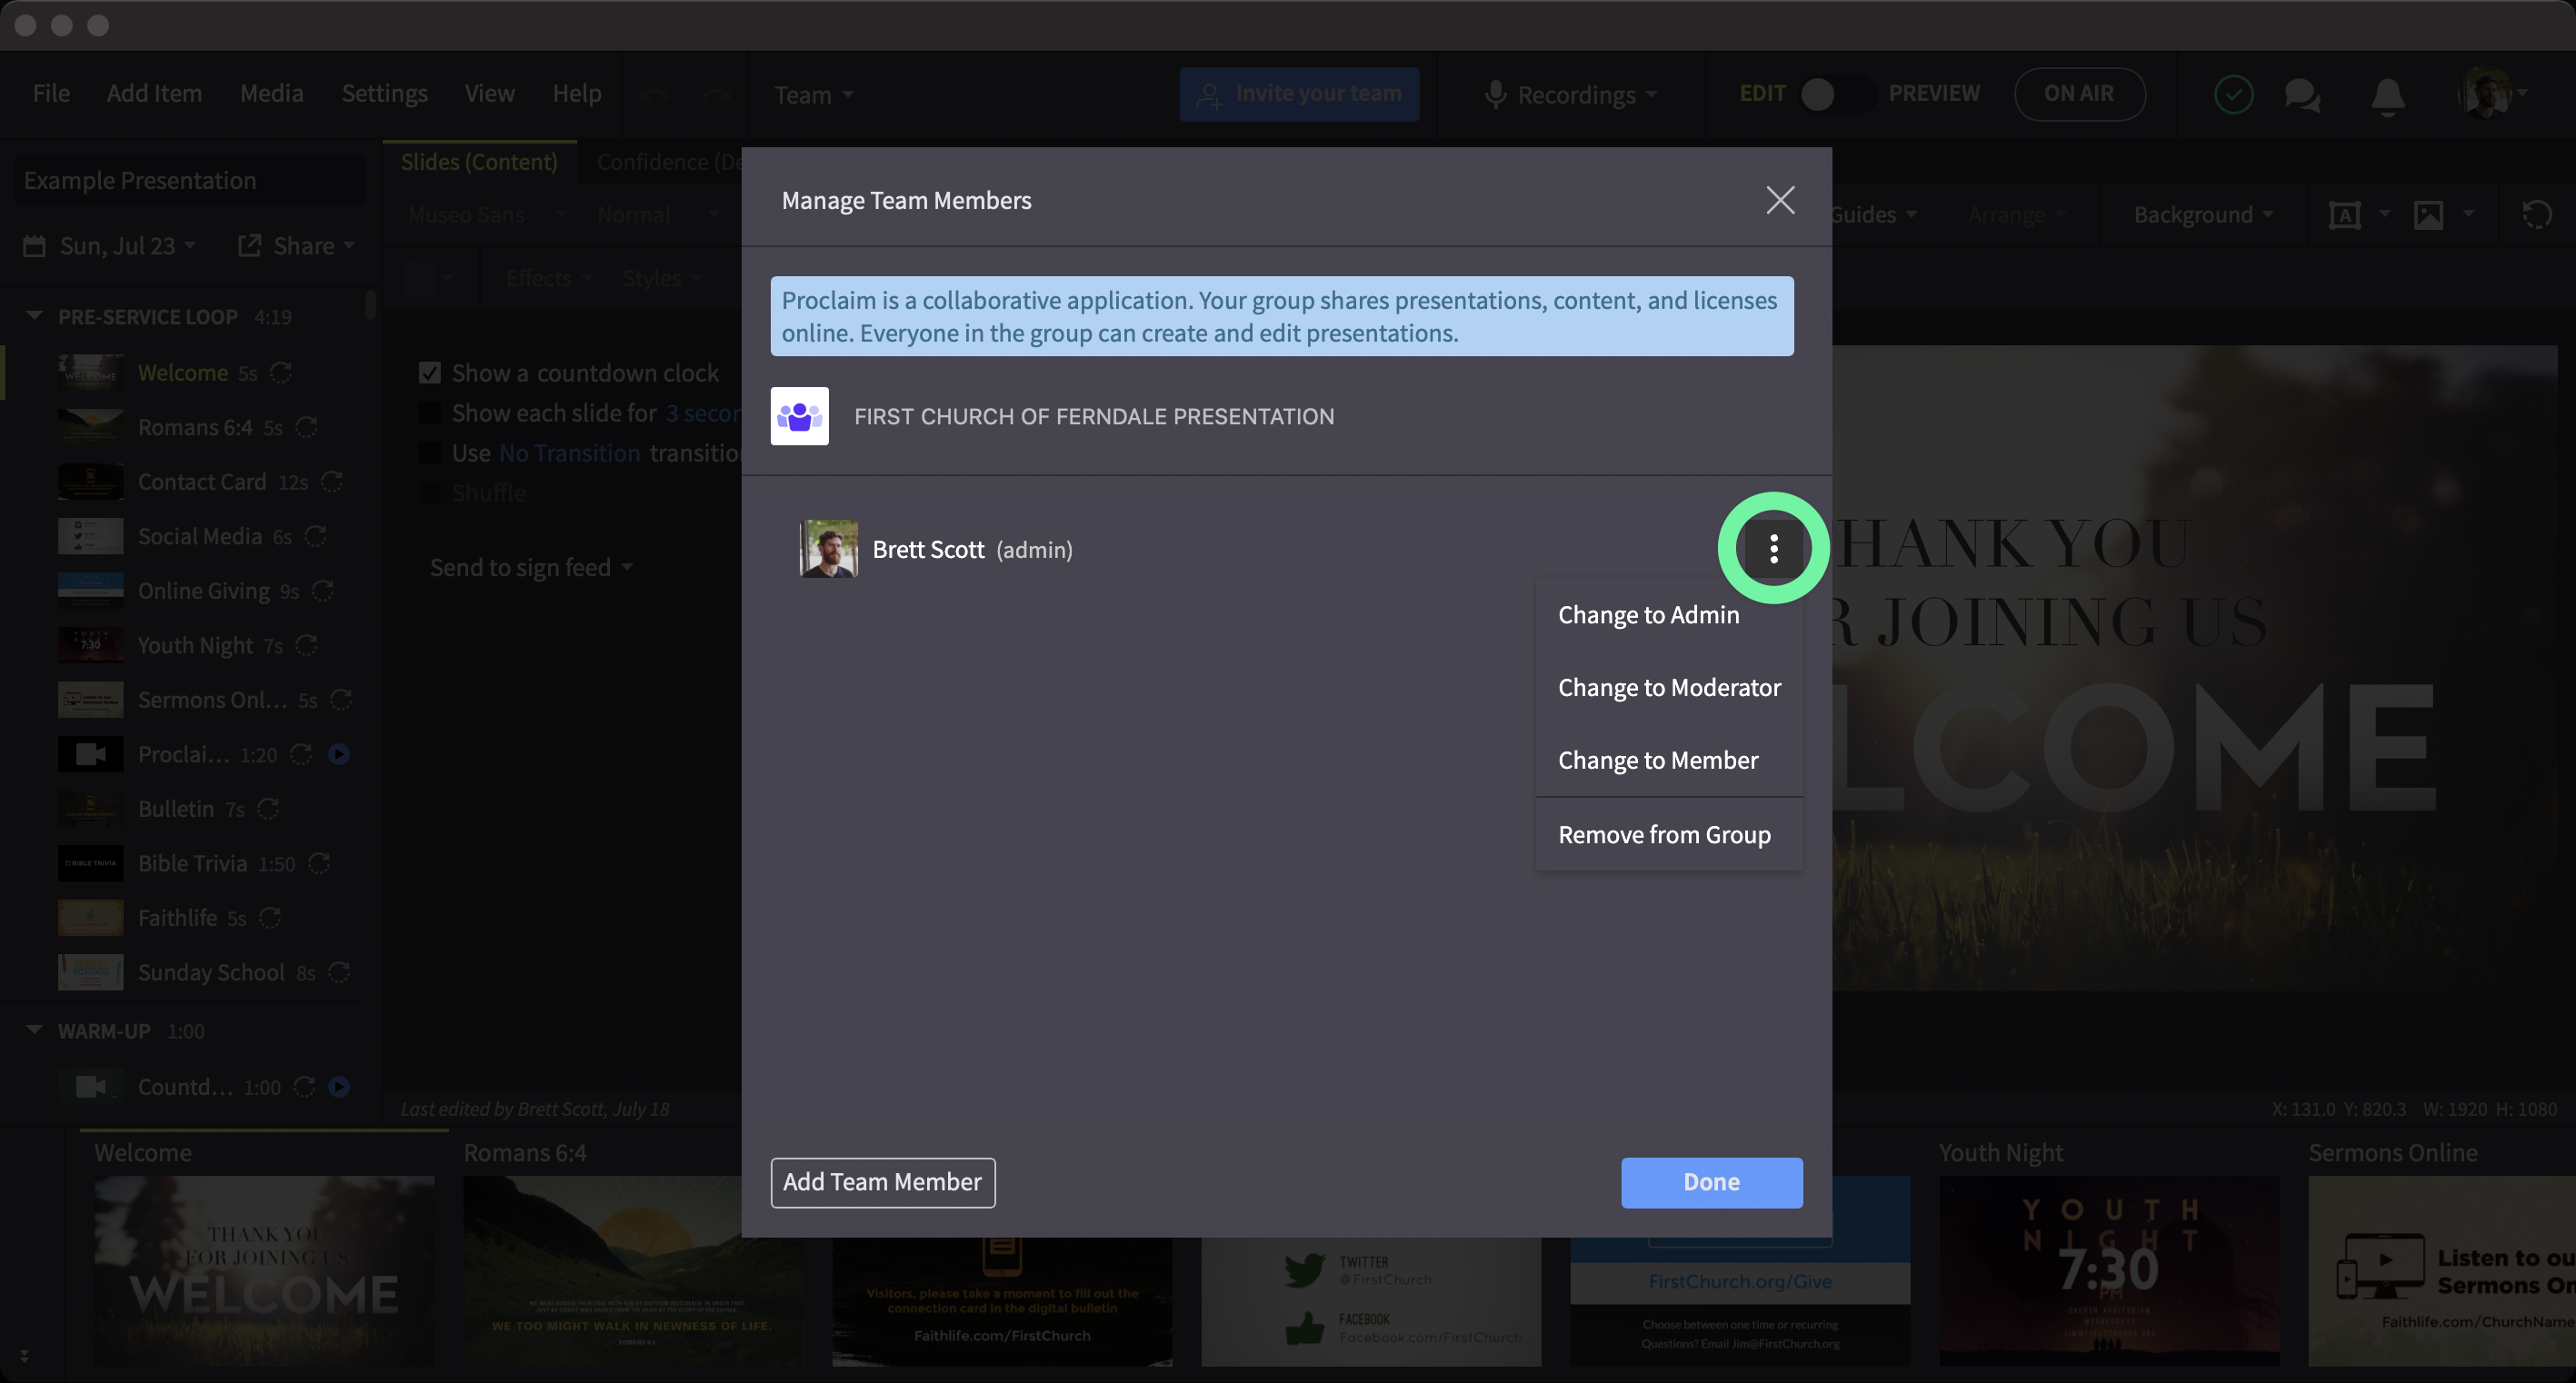Click loop icon next to Bulletin
Screen dimensions: 2576x1383
pyautogui.click(x=268, y=809)
